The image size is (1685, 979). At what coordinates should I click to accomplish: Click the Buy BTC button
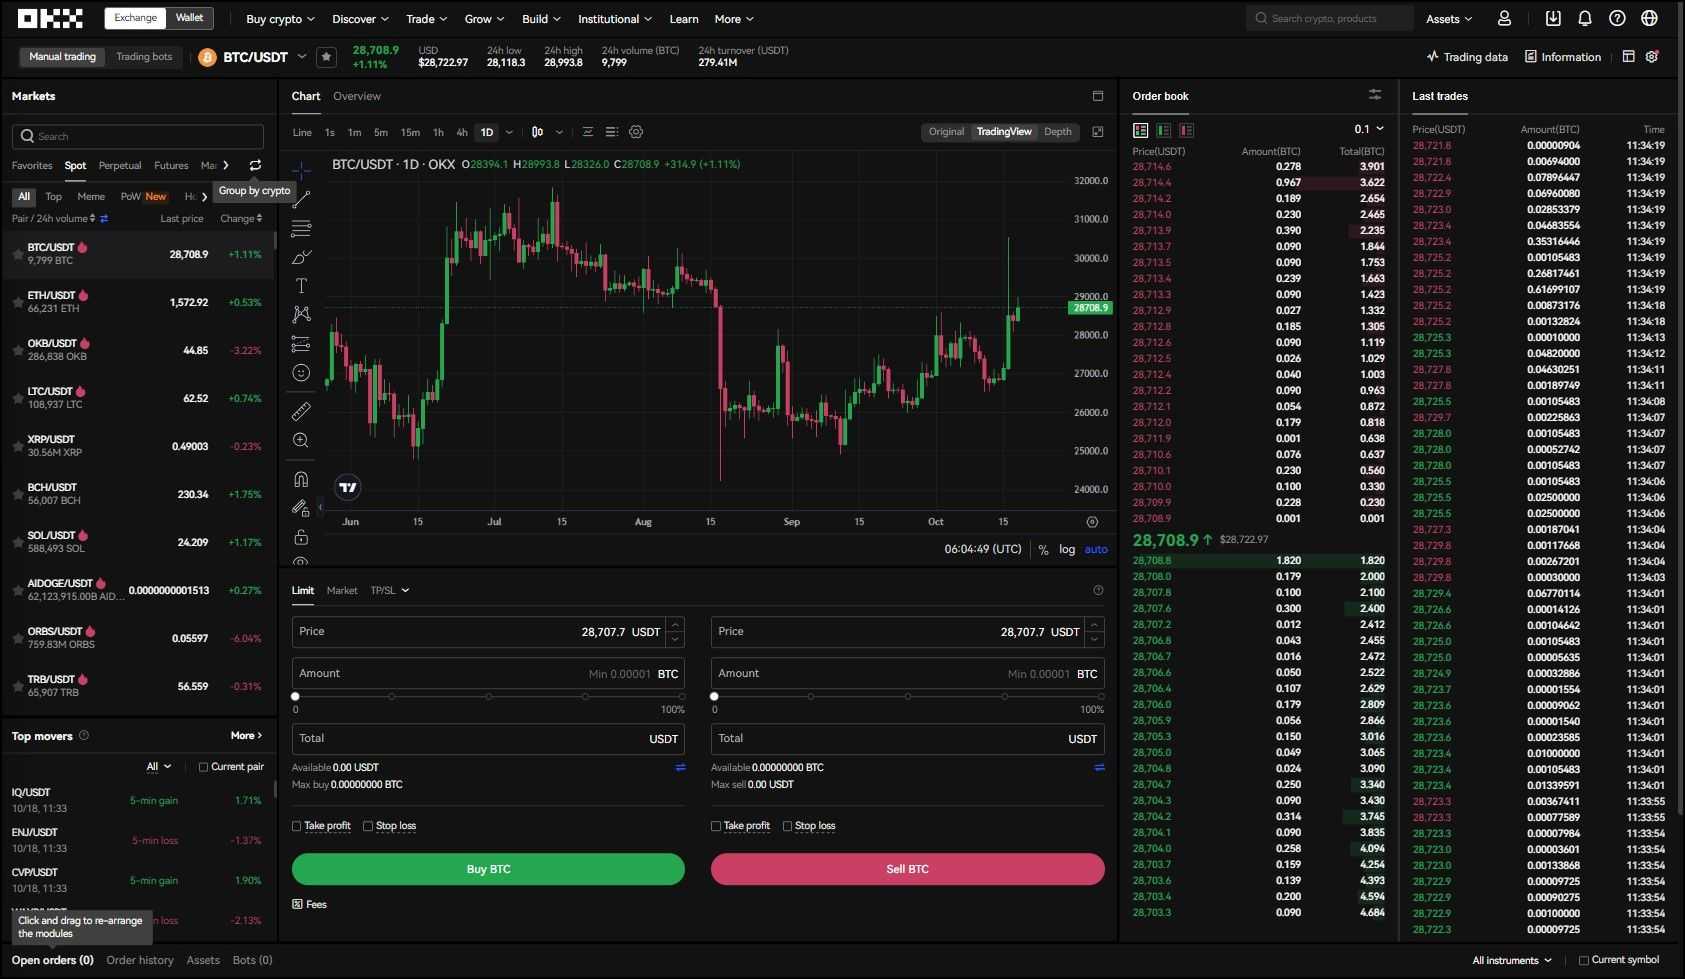488,868
